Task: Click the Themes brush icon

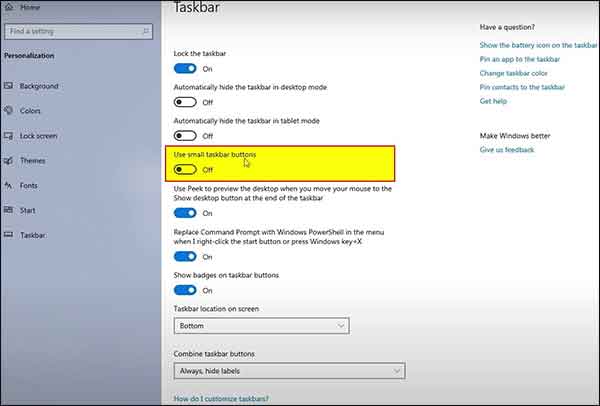Action: pyautogui.click(x=8, y=161)
